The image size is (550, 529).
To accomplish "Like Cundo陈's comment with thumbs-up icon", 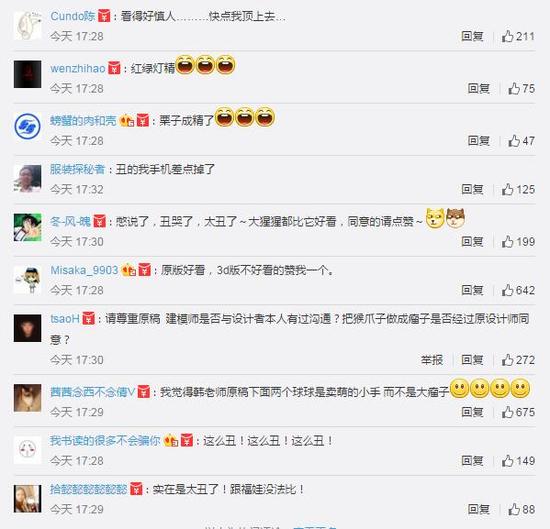I will click(x=507, y=36).
